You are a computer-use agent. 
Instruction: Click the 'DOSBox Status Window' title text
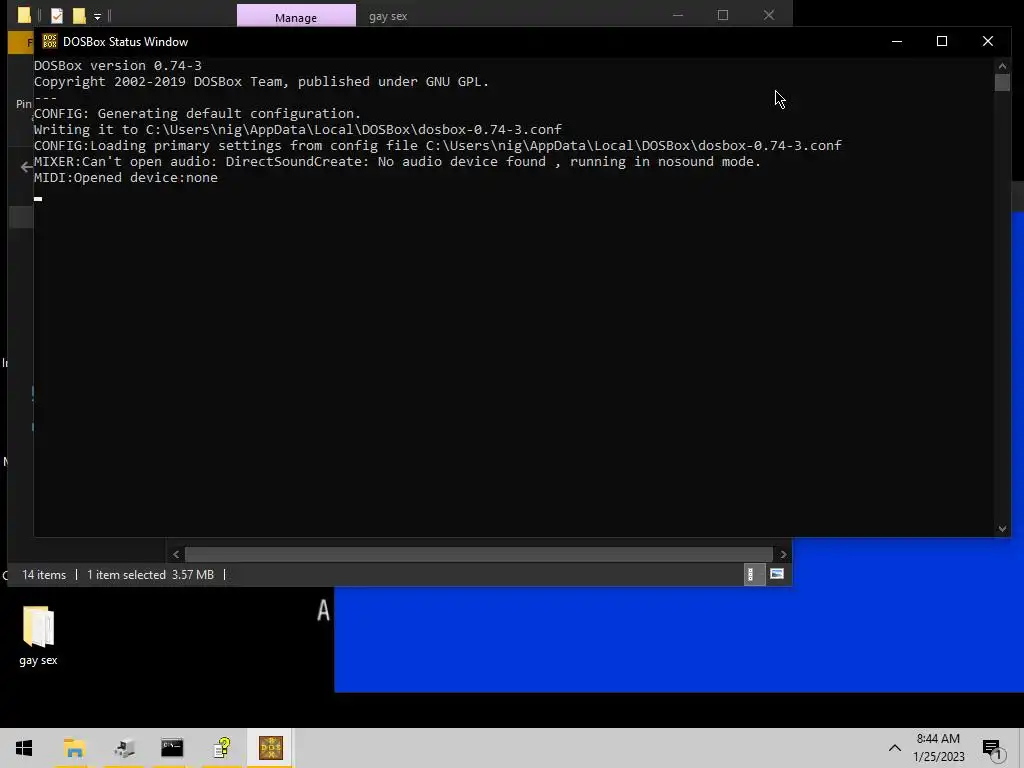[x=125, y=42]
